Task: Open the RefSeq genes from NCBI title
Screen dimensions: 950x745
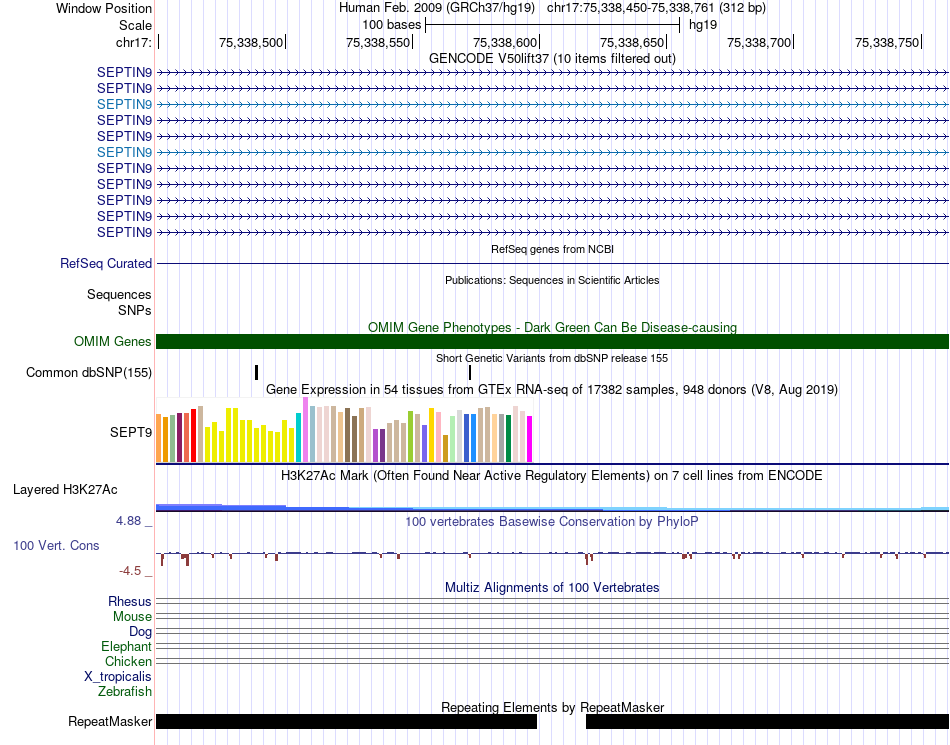Action: click(x=552, y=249)
